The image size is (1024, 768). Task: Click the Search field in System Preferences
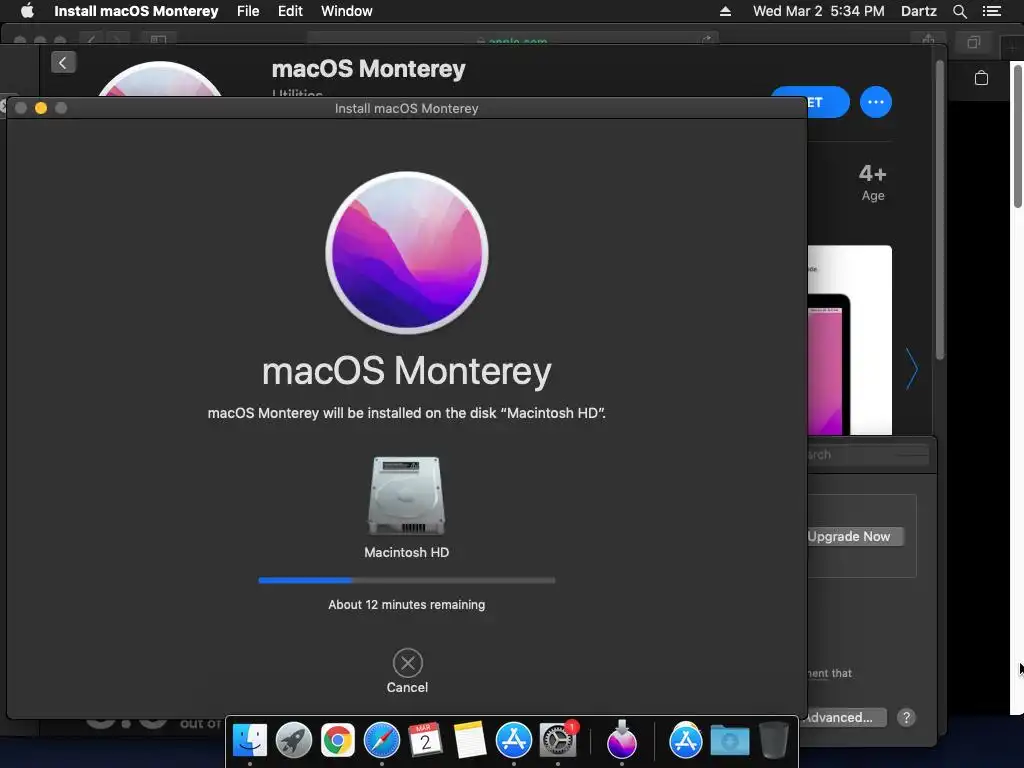coord(868,454)
